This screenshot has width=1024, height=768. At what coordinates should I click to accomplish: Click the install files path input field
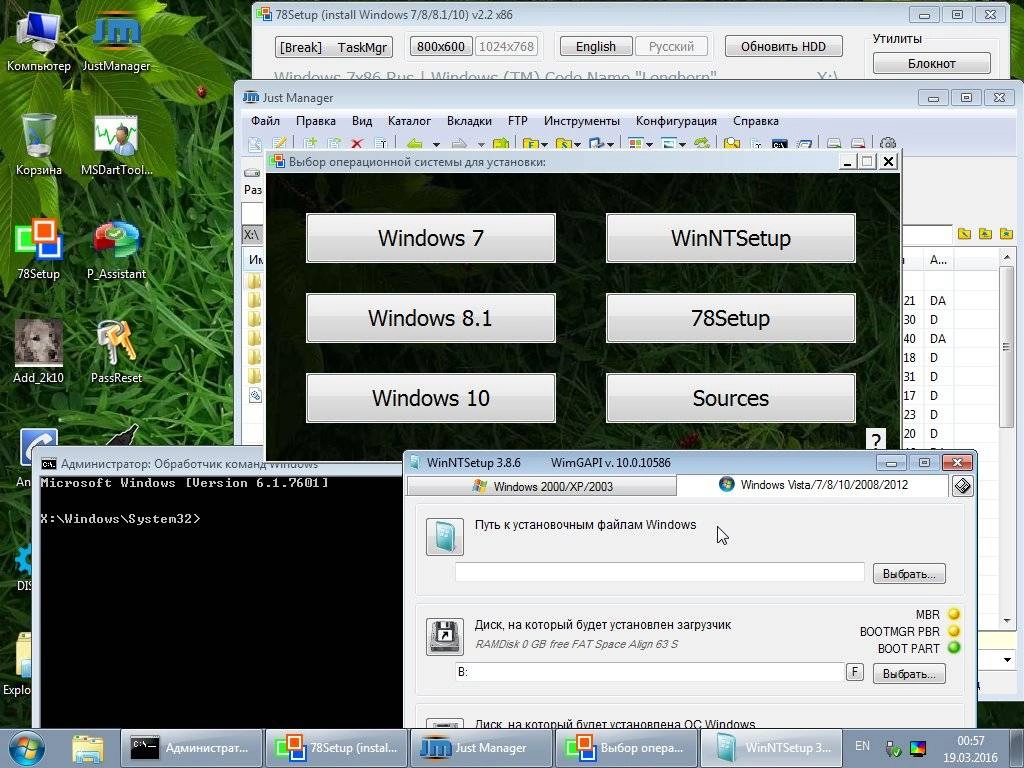tap(660, 573)
